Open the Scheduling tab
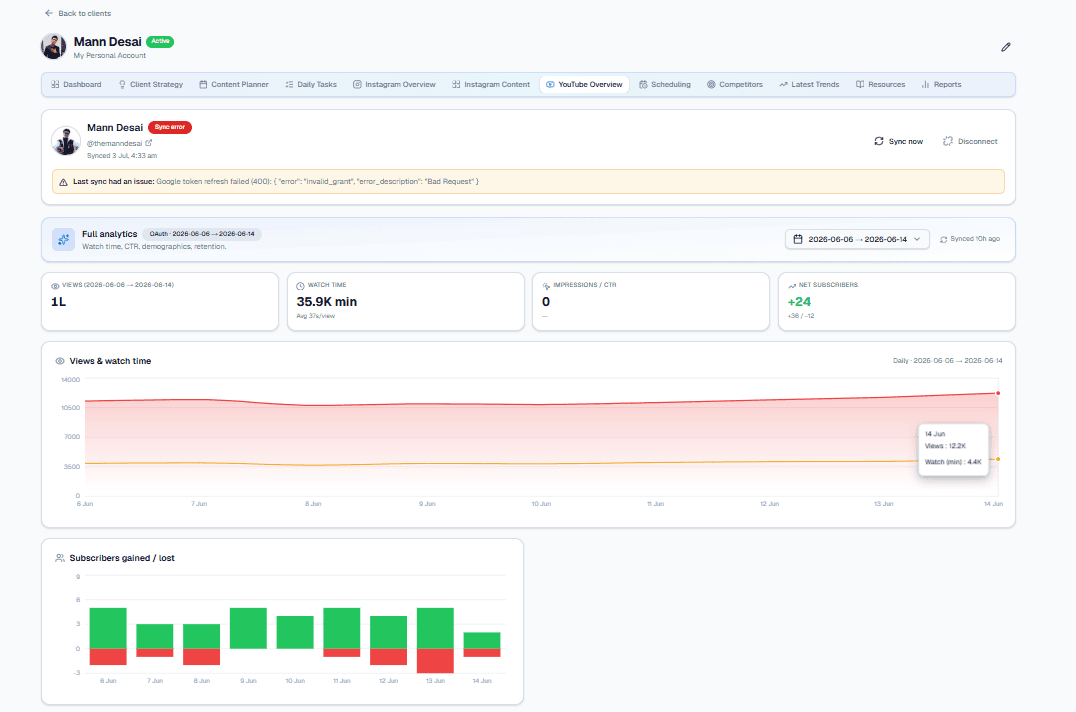This screenshot has height=712, width=1076. click(x=664, y=84)
